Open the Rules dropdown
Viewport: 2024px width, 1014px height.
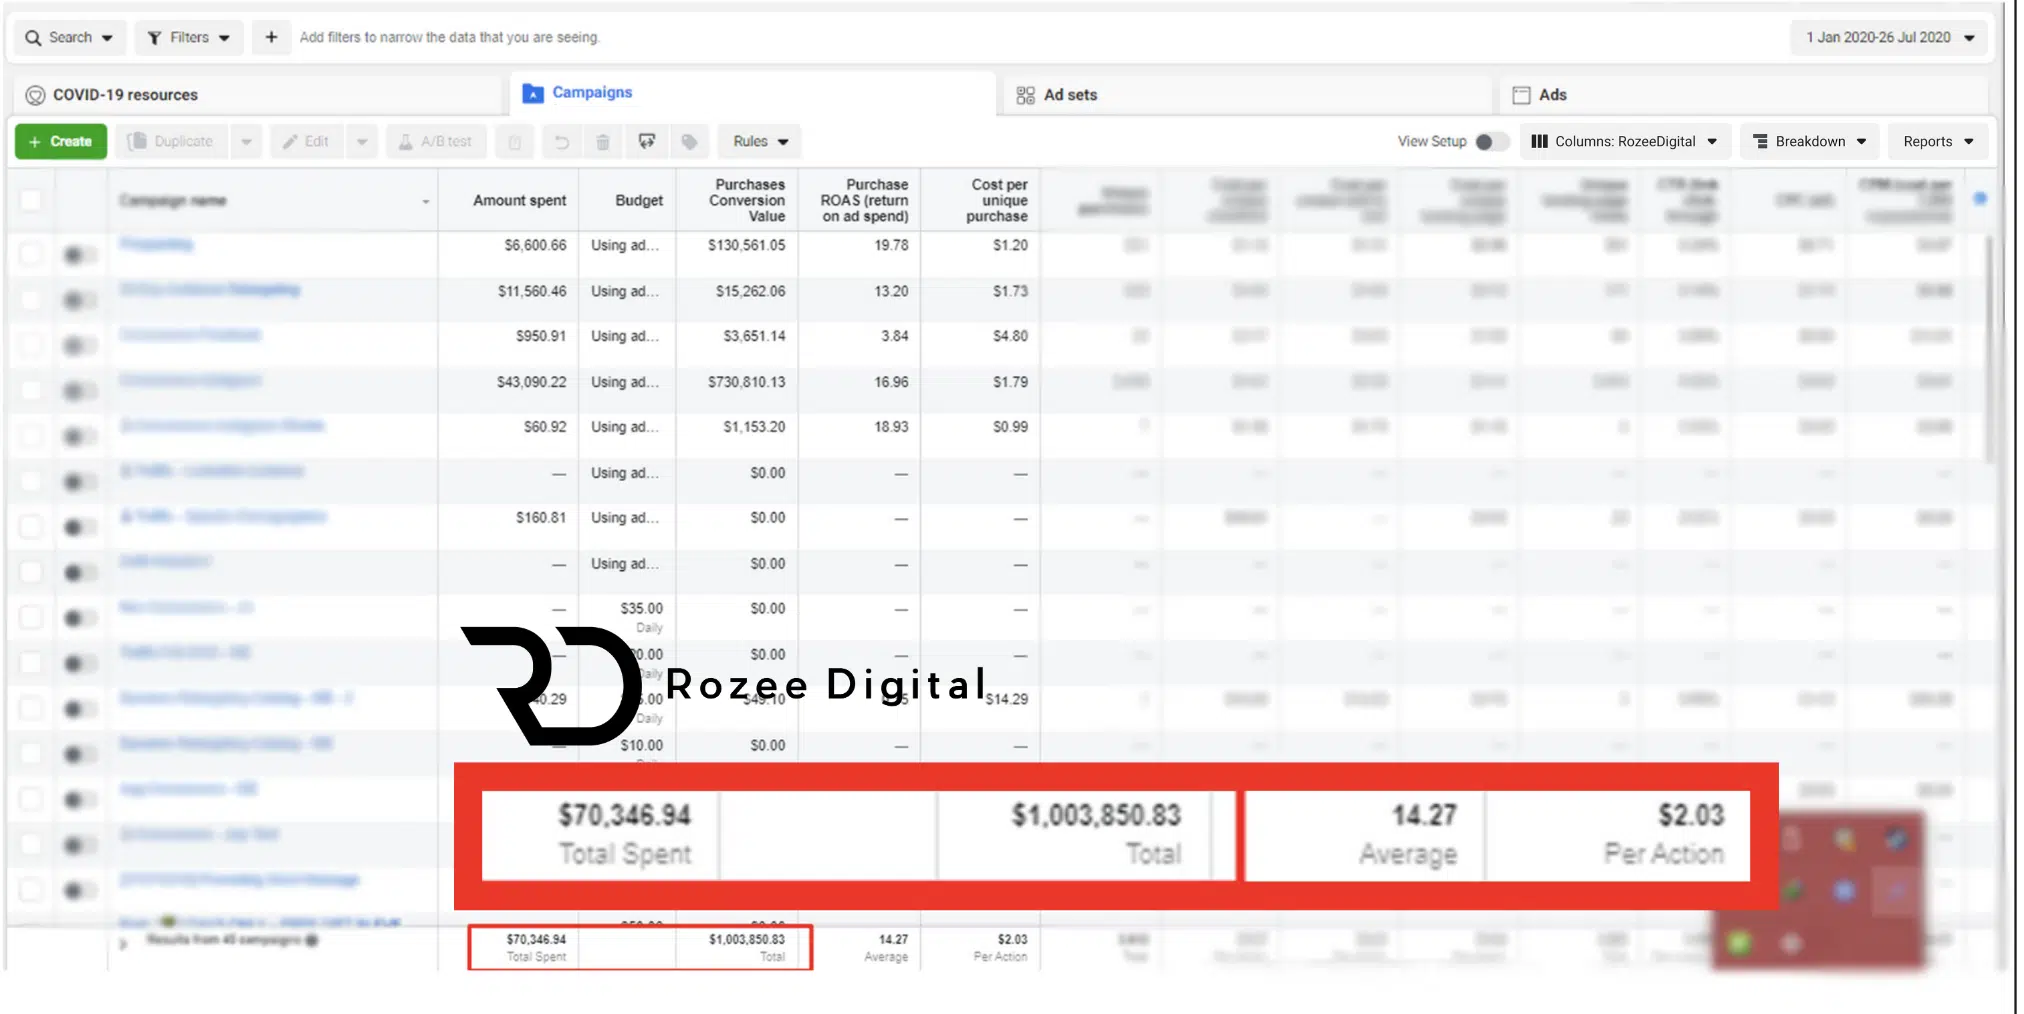[x=760, y=141]
